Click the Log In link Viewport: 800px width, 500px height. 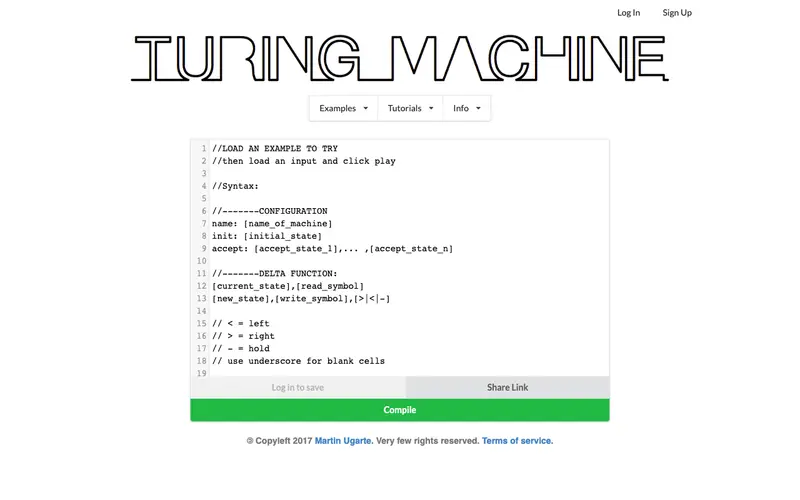[x=628, y=13]
